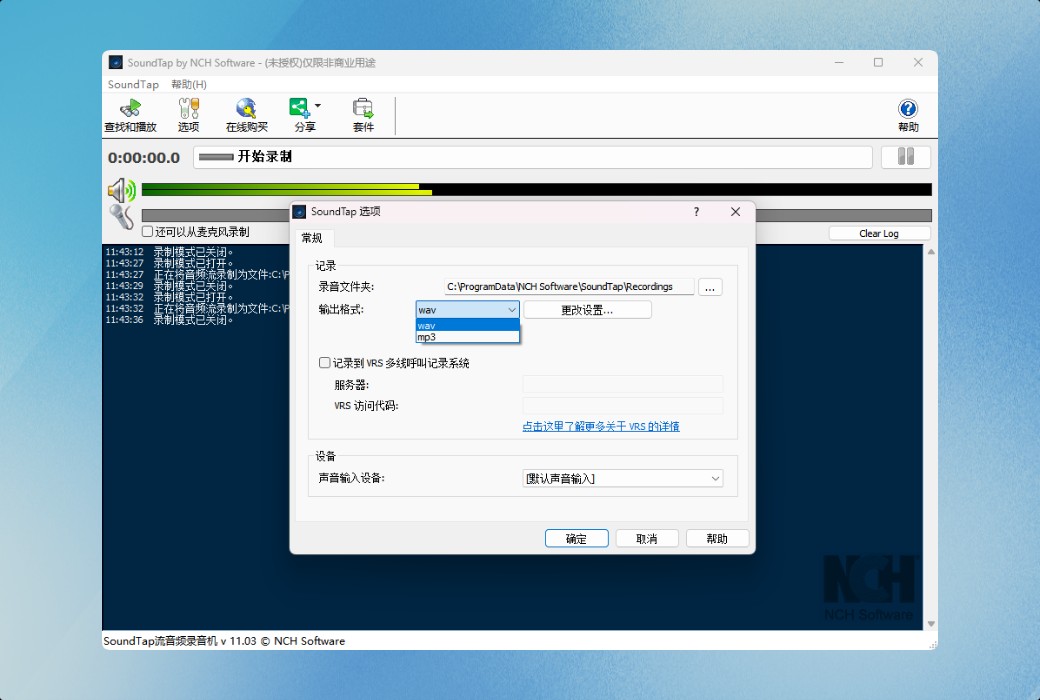The width and height of the screenshot is (1040, 700).
Task: Check the 记录到 VRS 多线呼叫记录系统 option
Action: point(324,363)
